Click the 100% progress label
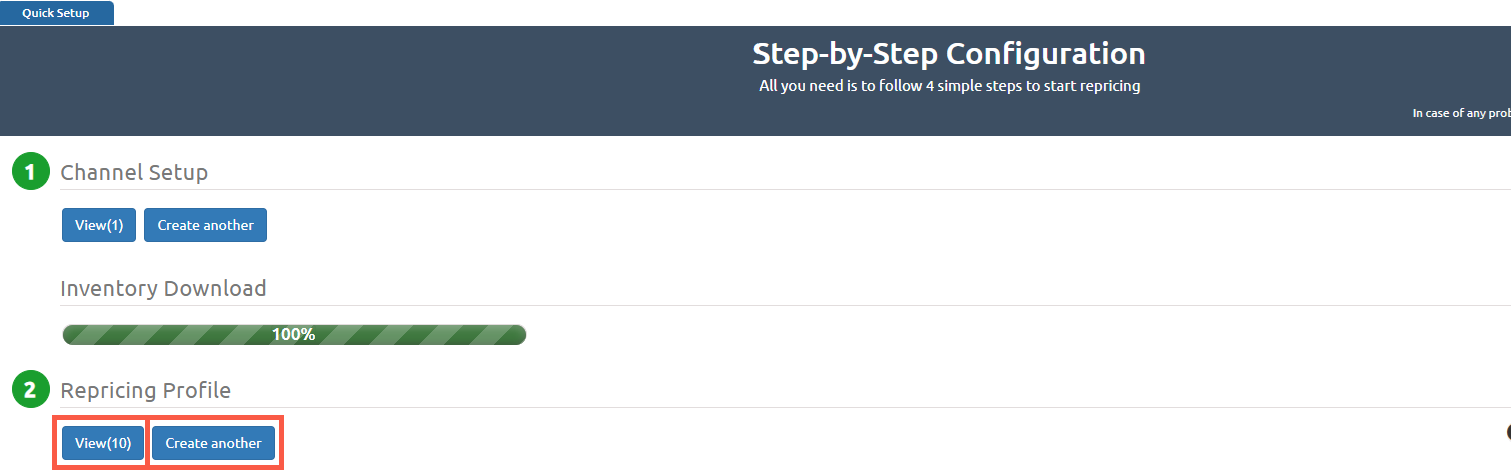1511x471 pixels. 294,335
